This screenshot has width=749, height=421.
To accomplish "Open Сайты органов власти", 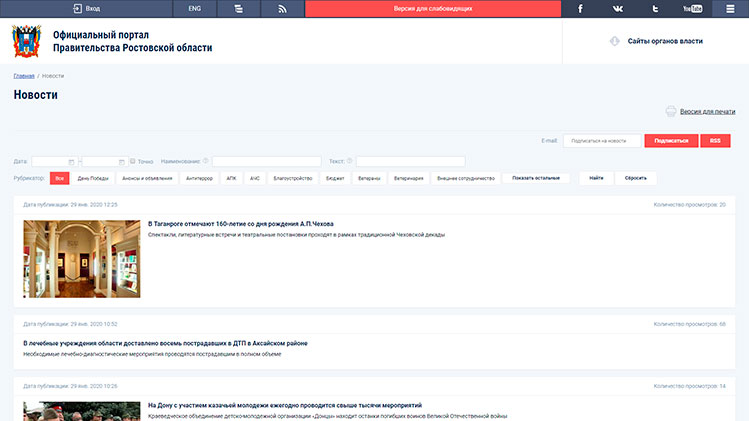I will (664, 41).
